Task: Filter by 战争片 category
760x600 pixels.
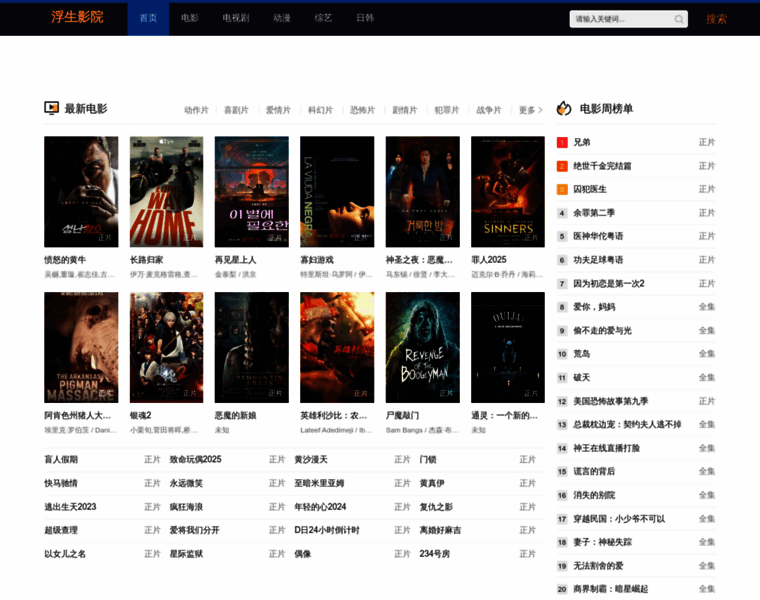Action: [x=489, y=110]
